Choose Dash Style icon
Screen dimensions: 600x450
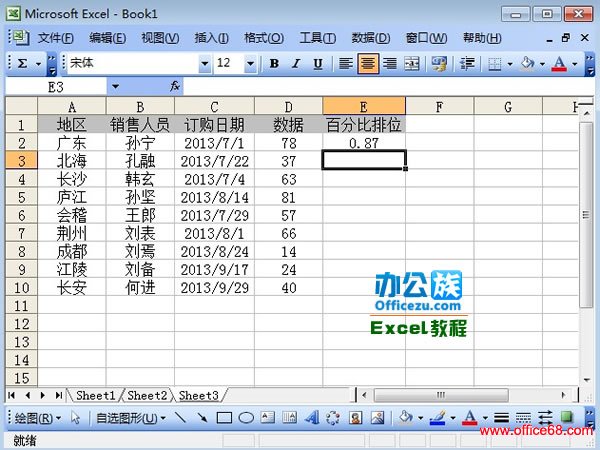point(523,418)
